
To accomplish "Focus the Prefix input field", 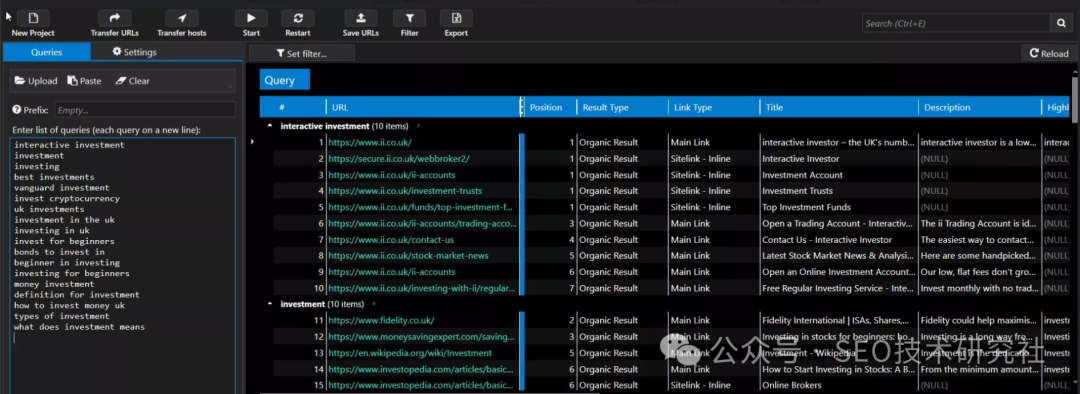I will coord(145,110).
